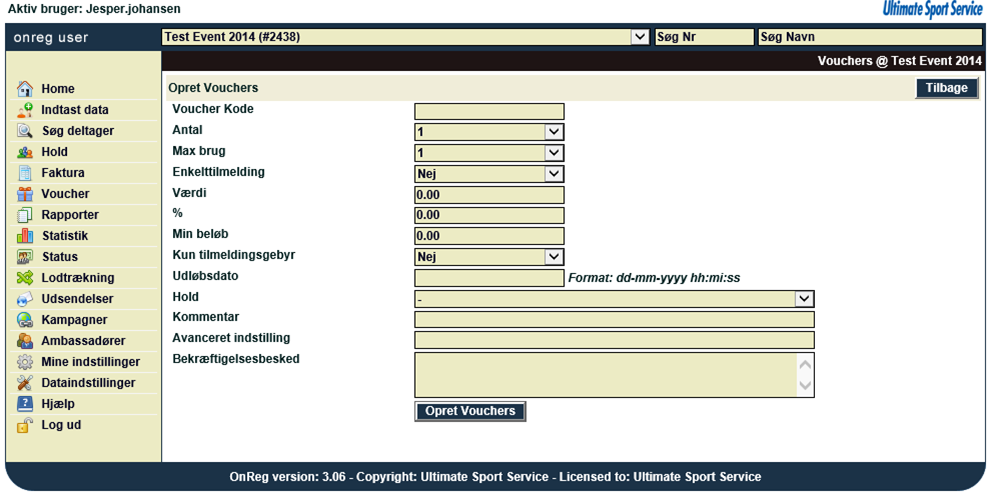Open the Home menu entry
Screen dimensions: 989x499
coord(58,89)
